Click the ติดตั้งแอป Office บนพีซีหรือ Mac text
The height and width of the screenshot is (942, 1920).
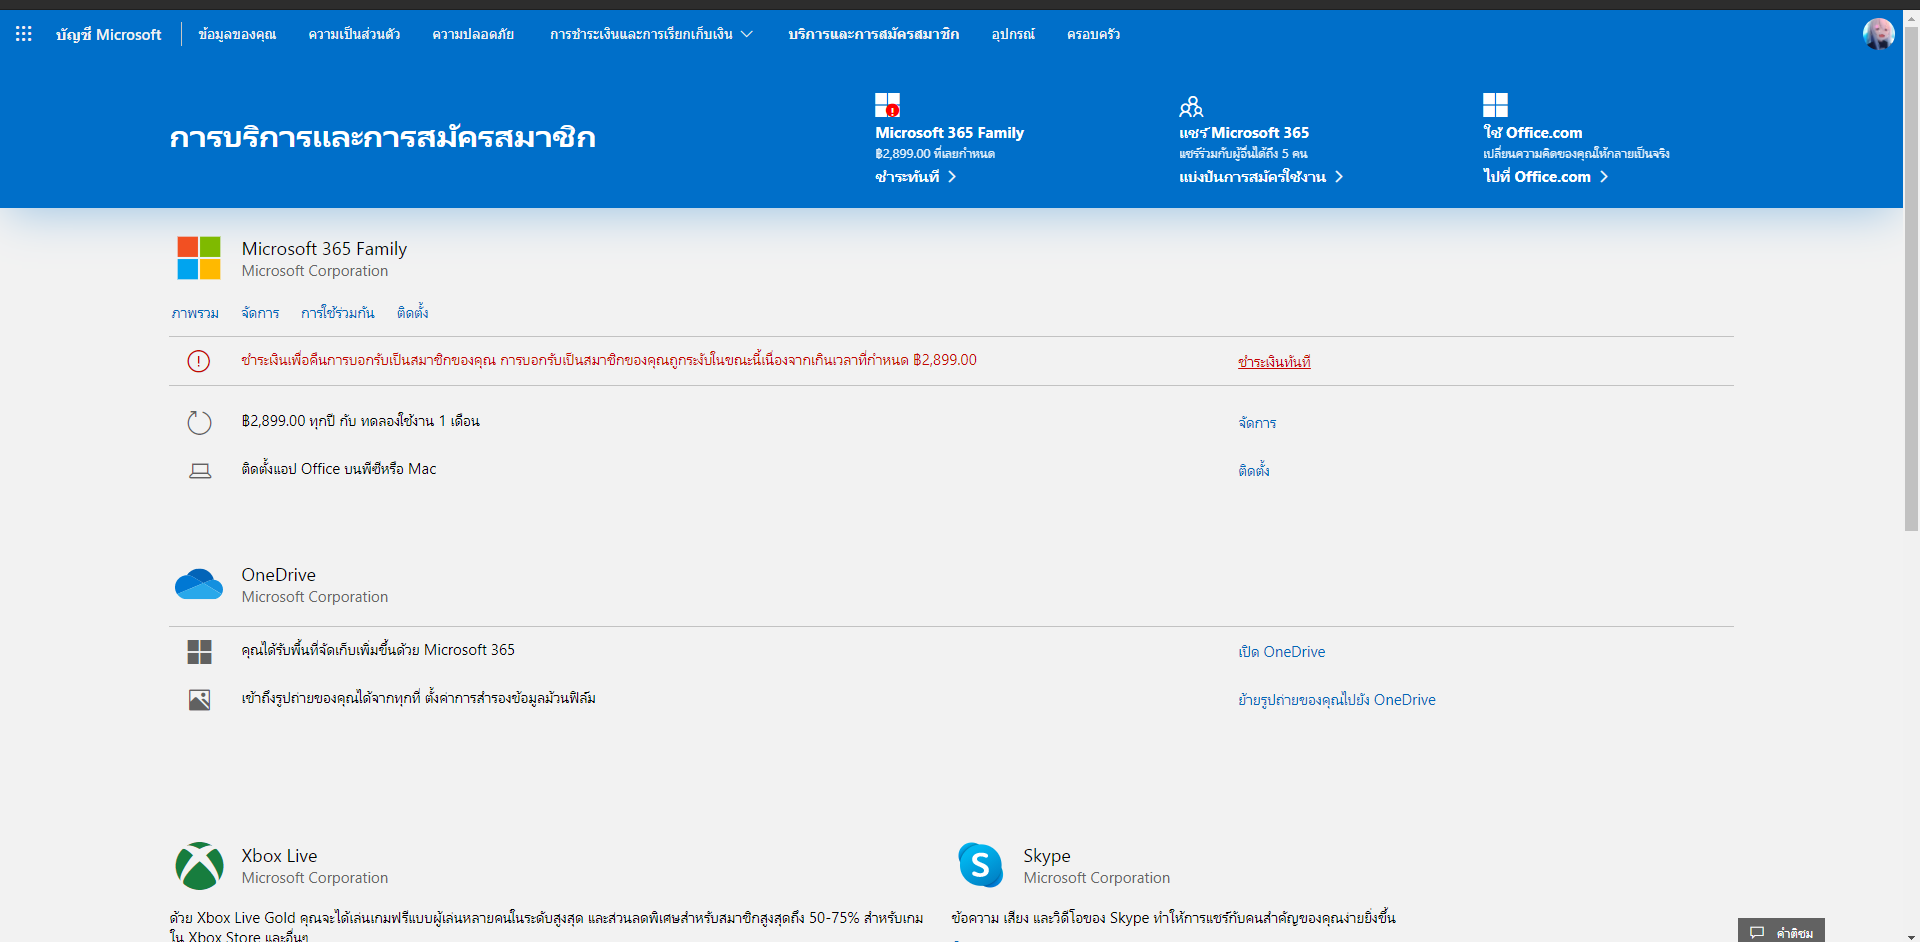(x=339, y=469)
